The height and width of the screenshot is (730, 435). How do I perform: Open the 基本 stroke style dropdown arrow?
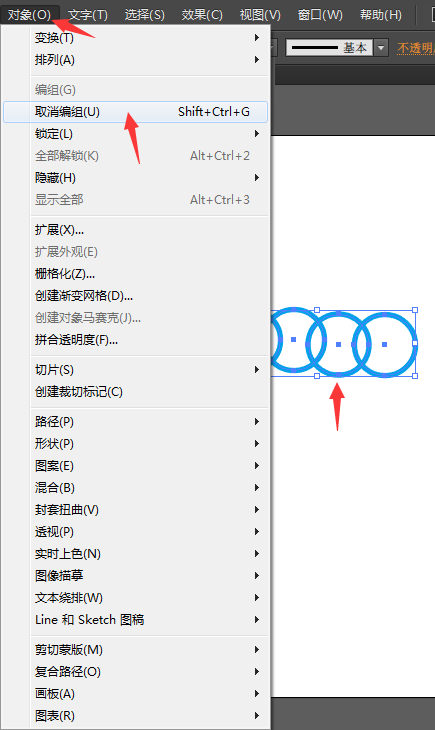pos(381,47)
